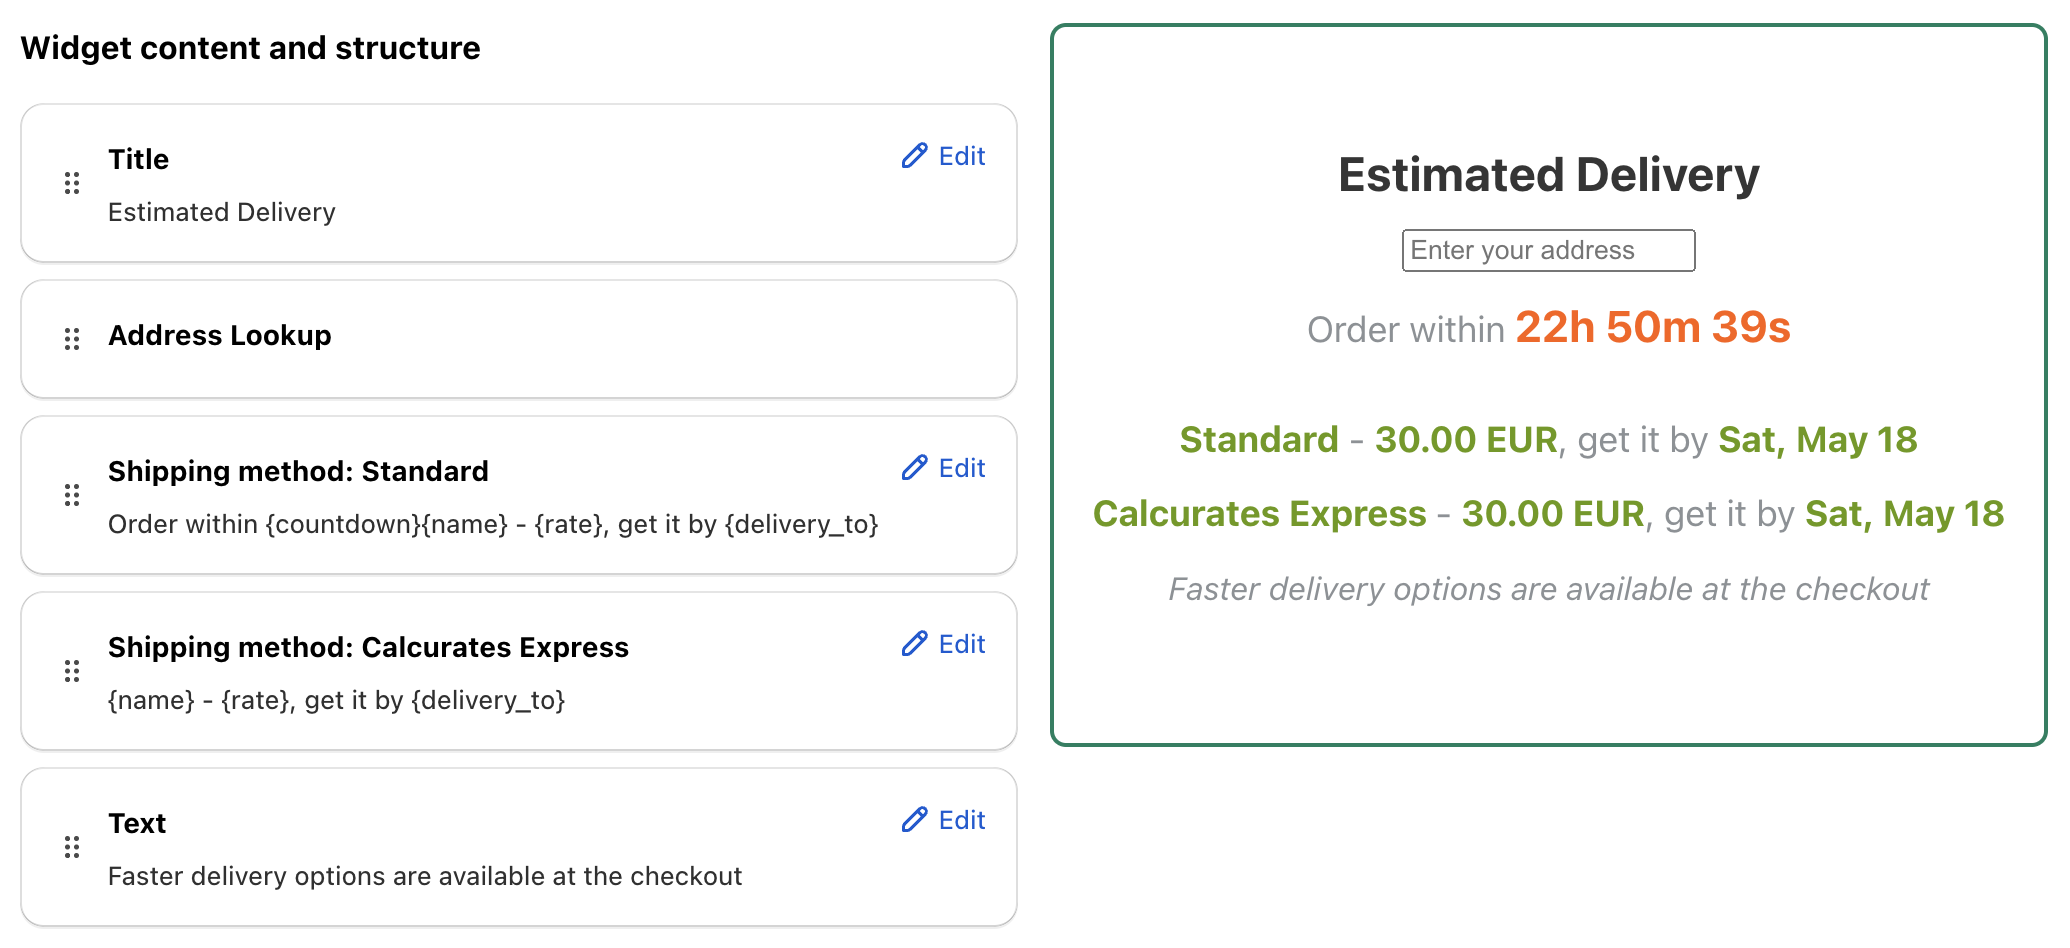Open Edit for the Title block
2070x948 pixels.
tap(943, 156)
